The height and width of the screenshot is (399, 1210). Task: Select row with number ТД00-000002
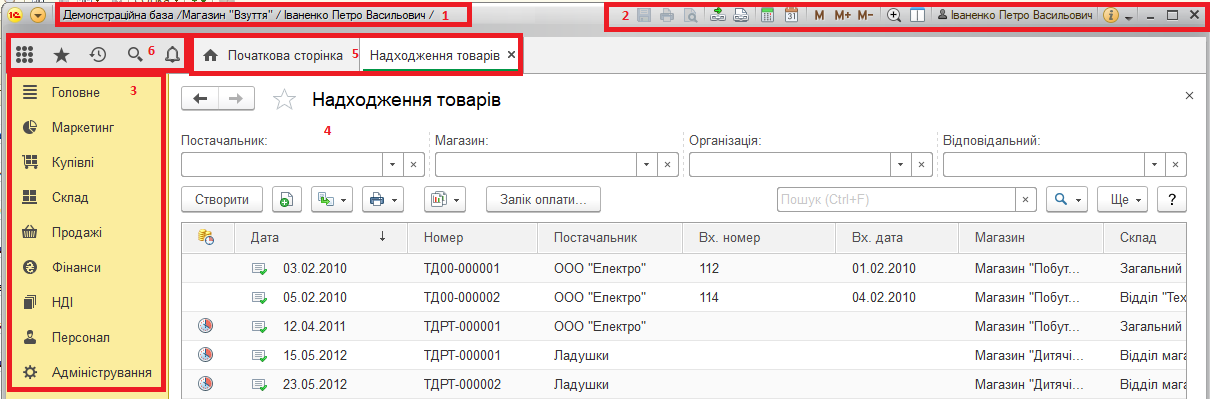point(683,297)
